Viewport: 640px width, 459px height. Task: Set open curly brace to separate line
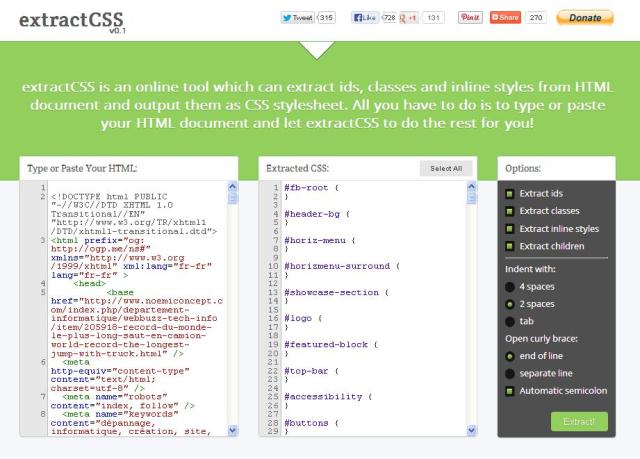click(509, 374)
